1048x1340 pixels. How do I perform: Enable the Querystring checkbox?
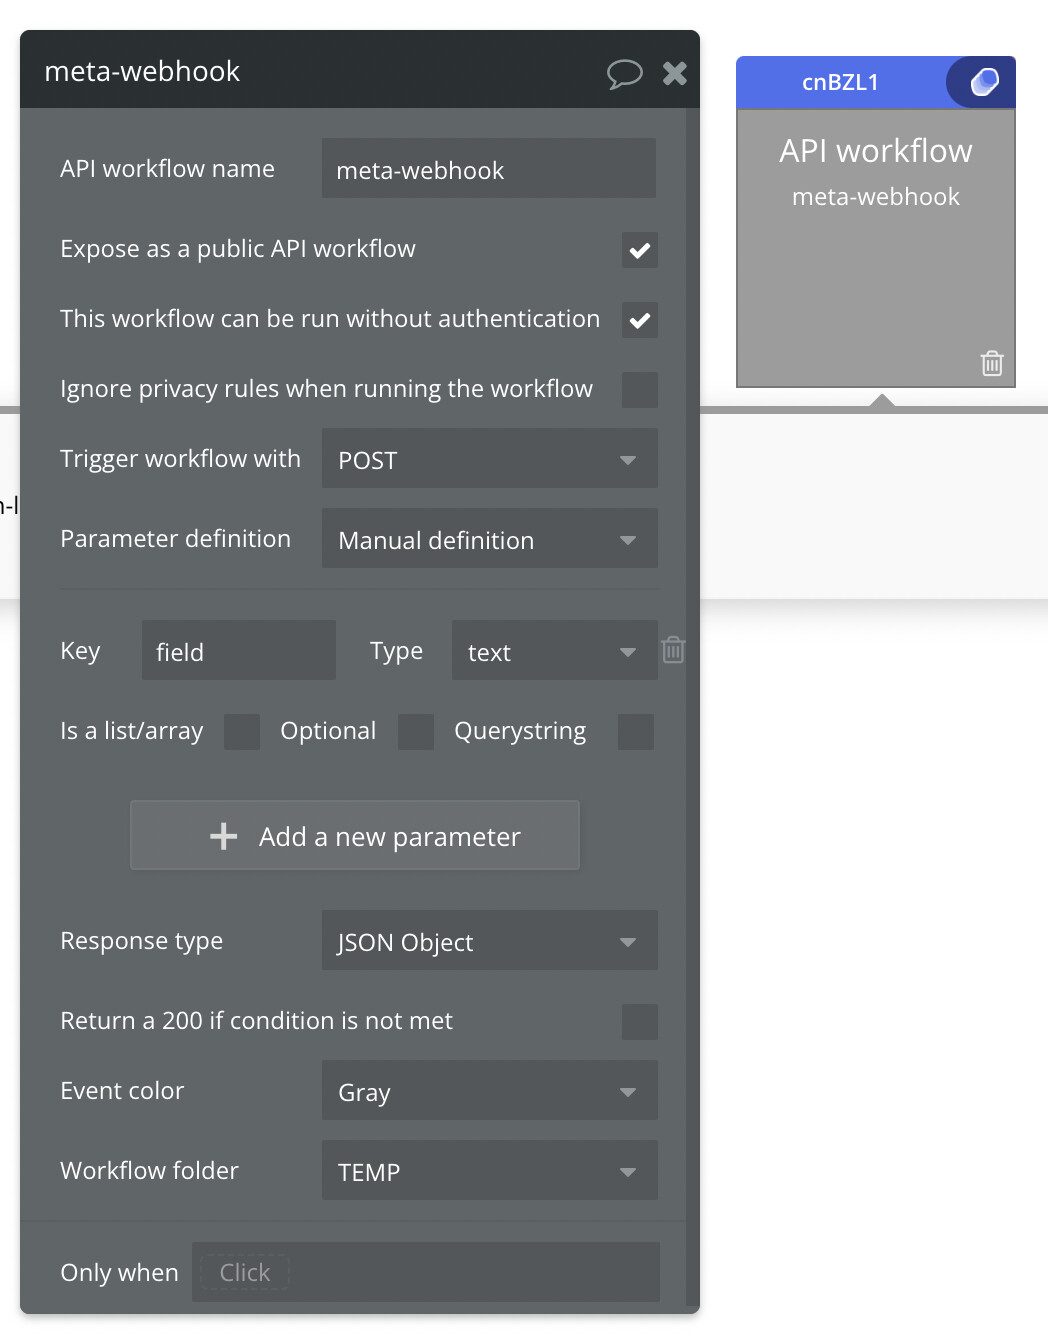pos(636,732)
